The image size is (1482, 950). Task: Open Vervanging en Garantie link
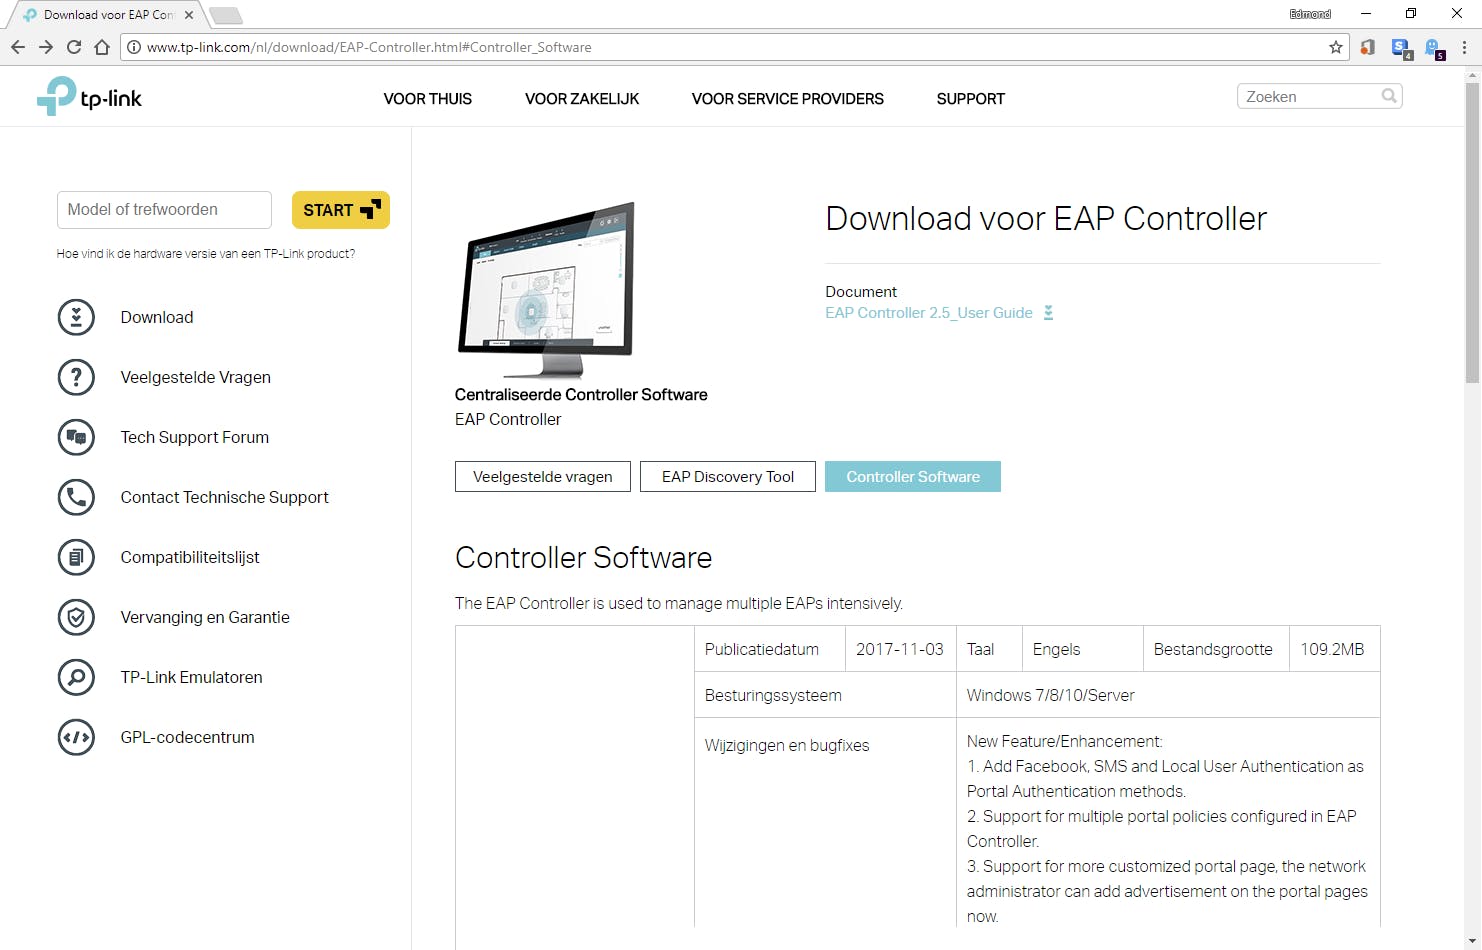pos(205,617)
